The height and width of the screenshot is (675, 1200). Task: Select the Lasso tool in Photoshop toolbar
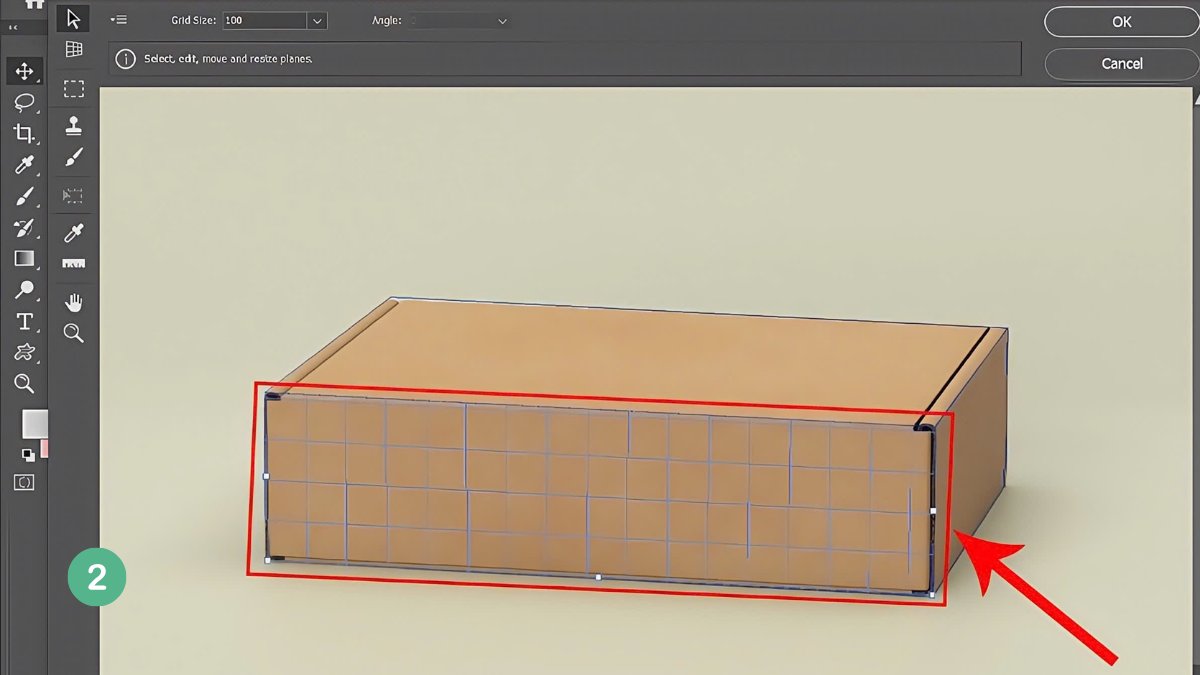click(x=24, y=102)
